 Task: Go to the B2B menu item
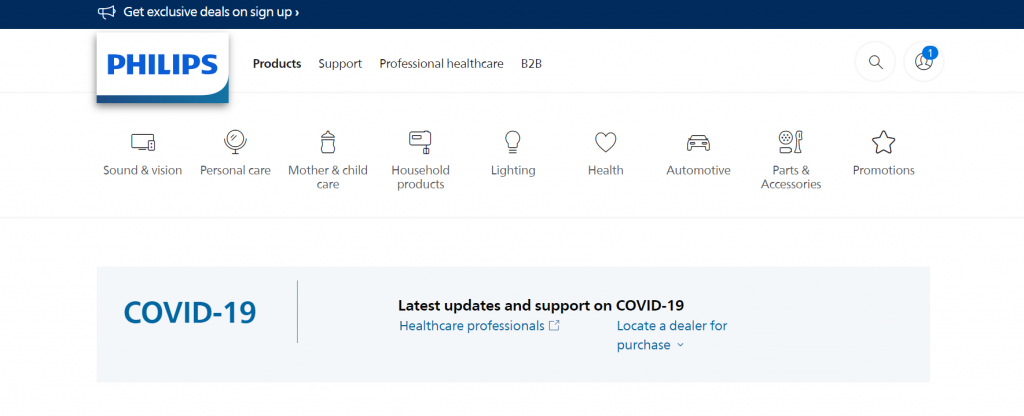pos(531,64)
